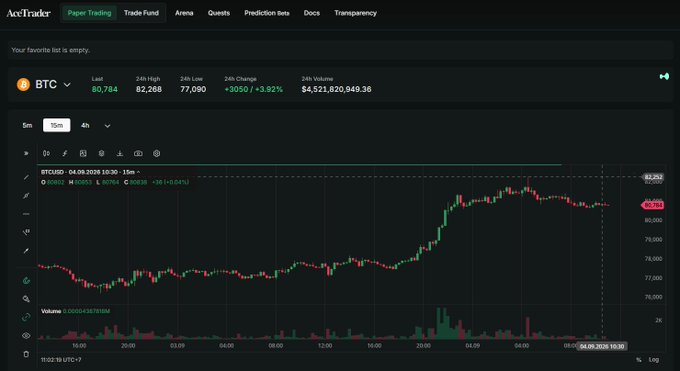Select the 15m timeframe
This screenshot has height=371, width=680.
[x=56, y=125]
